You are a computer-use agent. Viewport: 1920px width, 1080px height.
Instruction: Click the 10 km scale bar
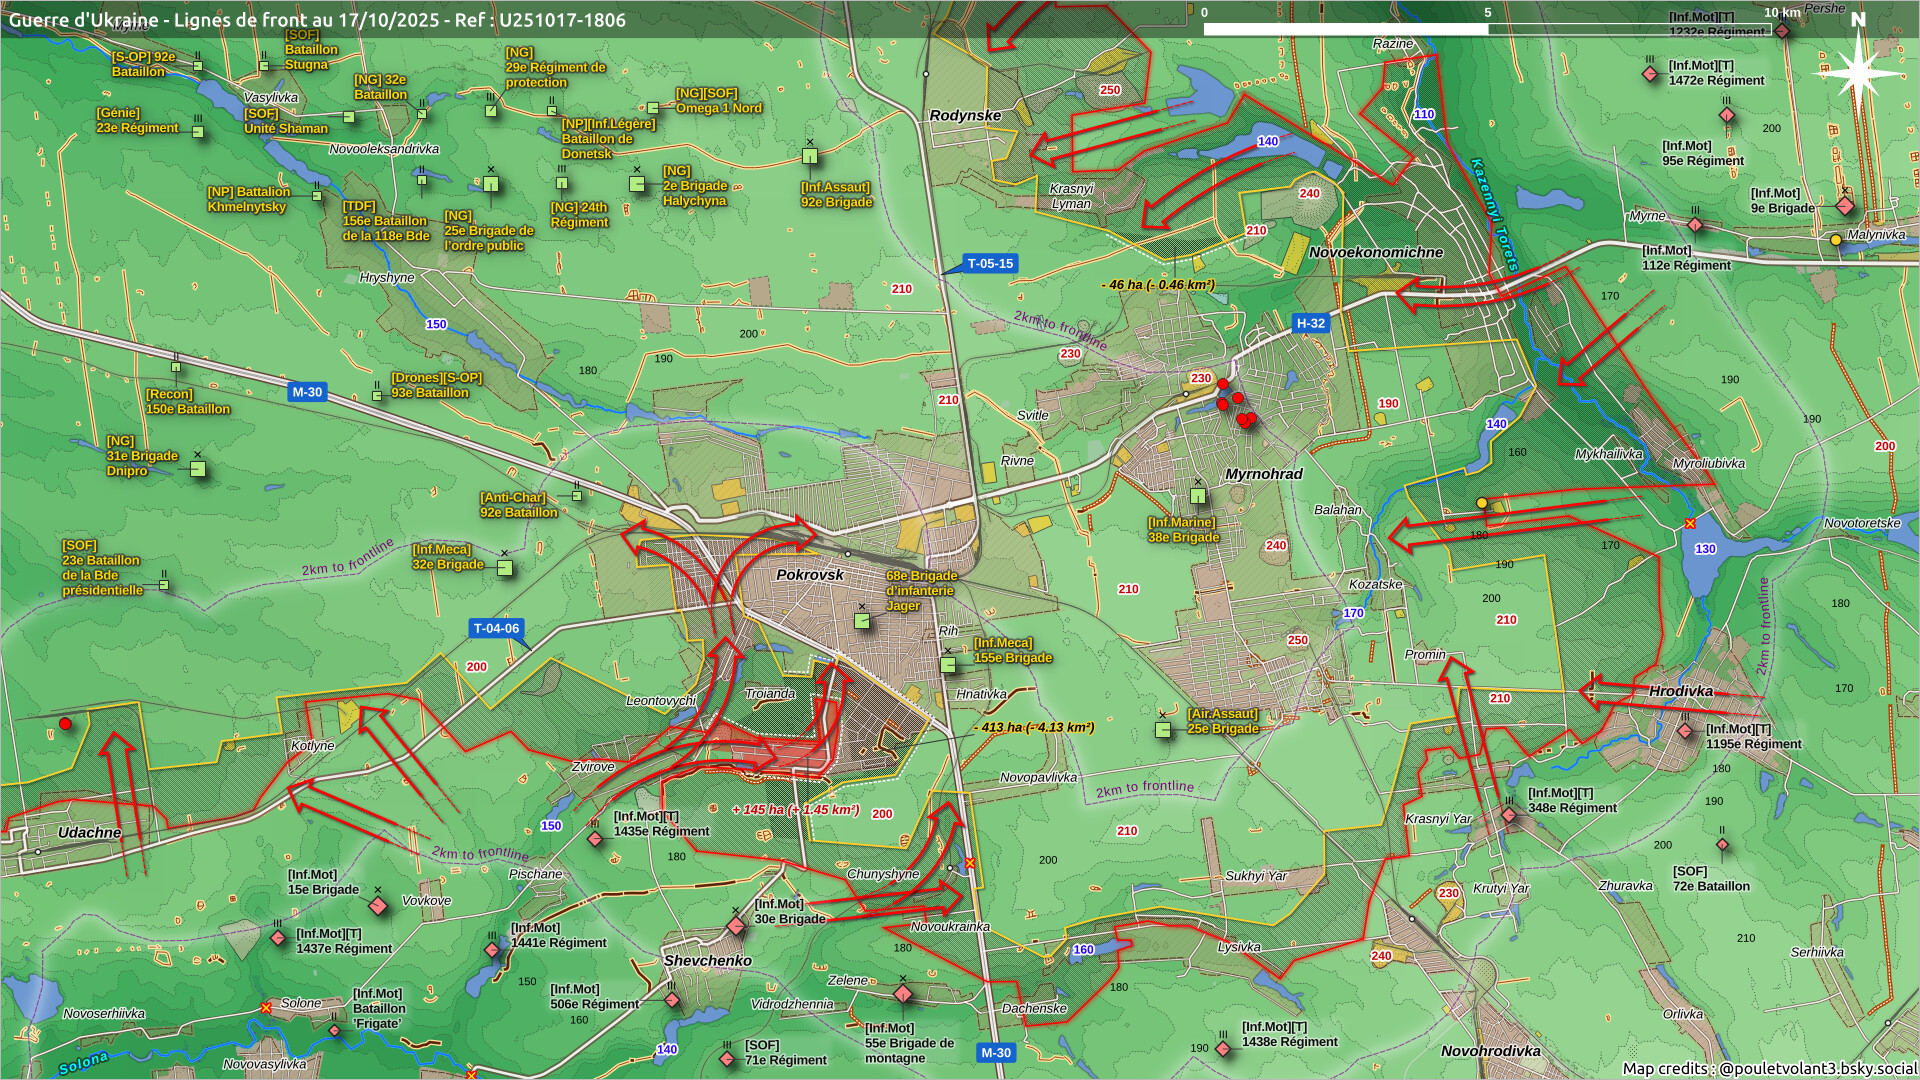click(1488, 29)
